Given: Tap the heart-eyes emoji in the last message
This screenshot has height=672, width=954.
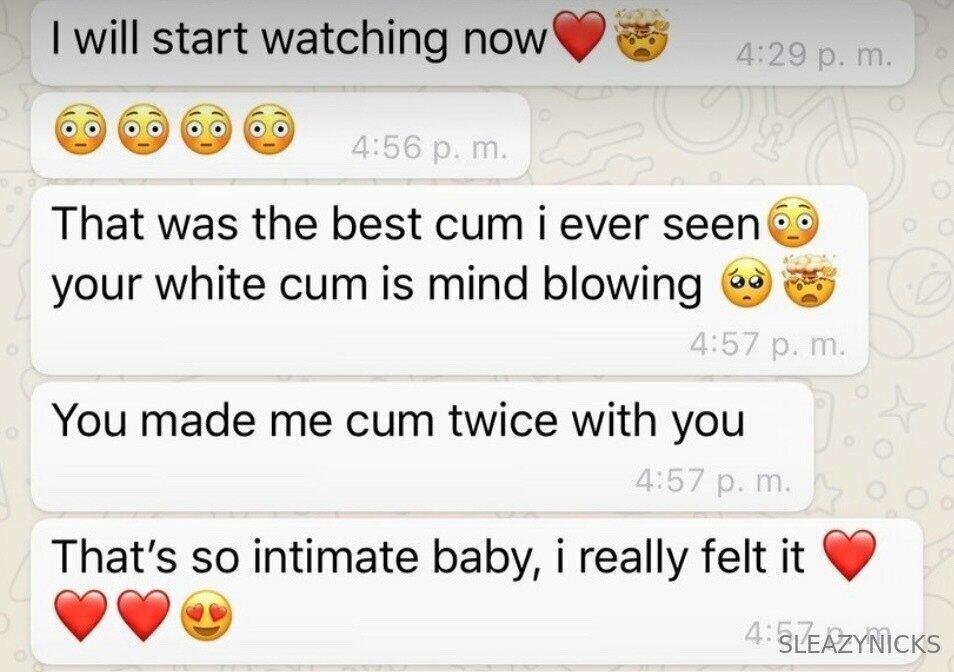Looking at the screenshot, I should 207,615.
